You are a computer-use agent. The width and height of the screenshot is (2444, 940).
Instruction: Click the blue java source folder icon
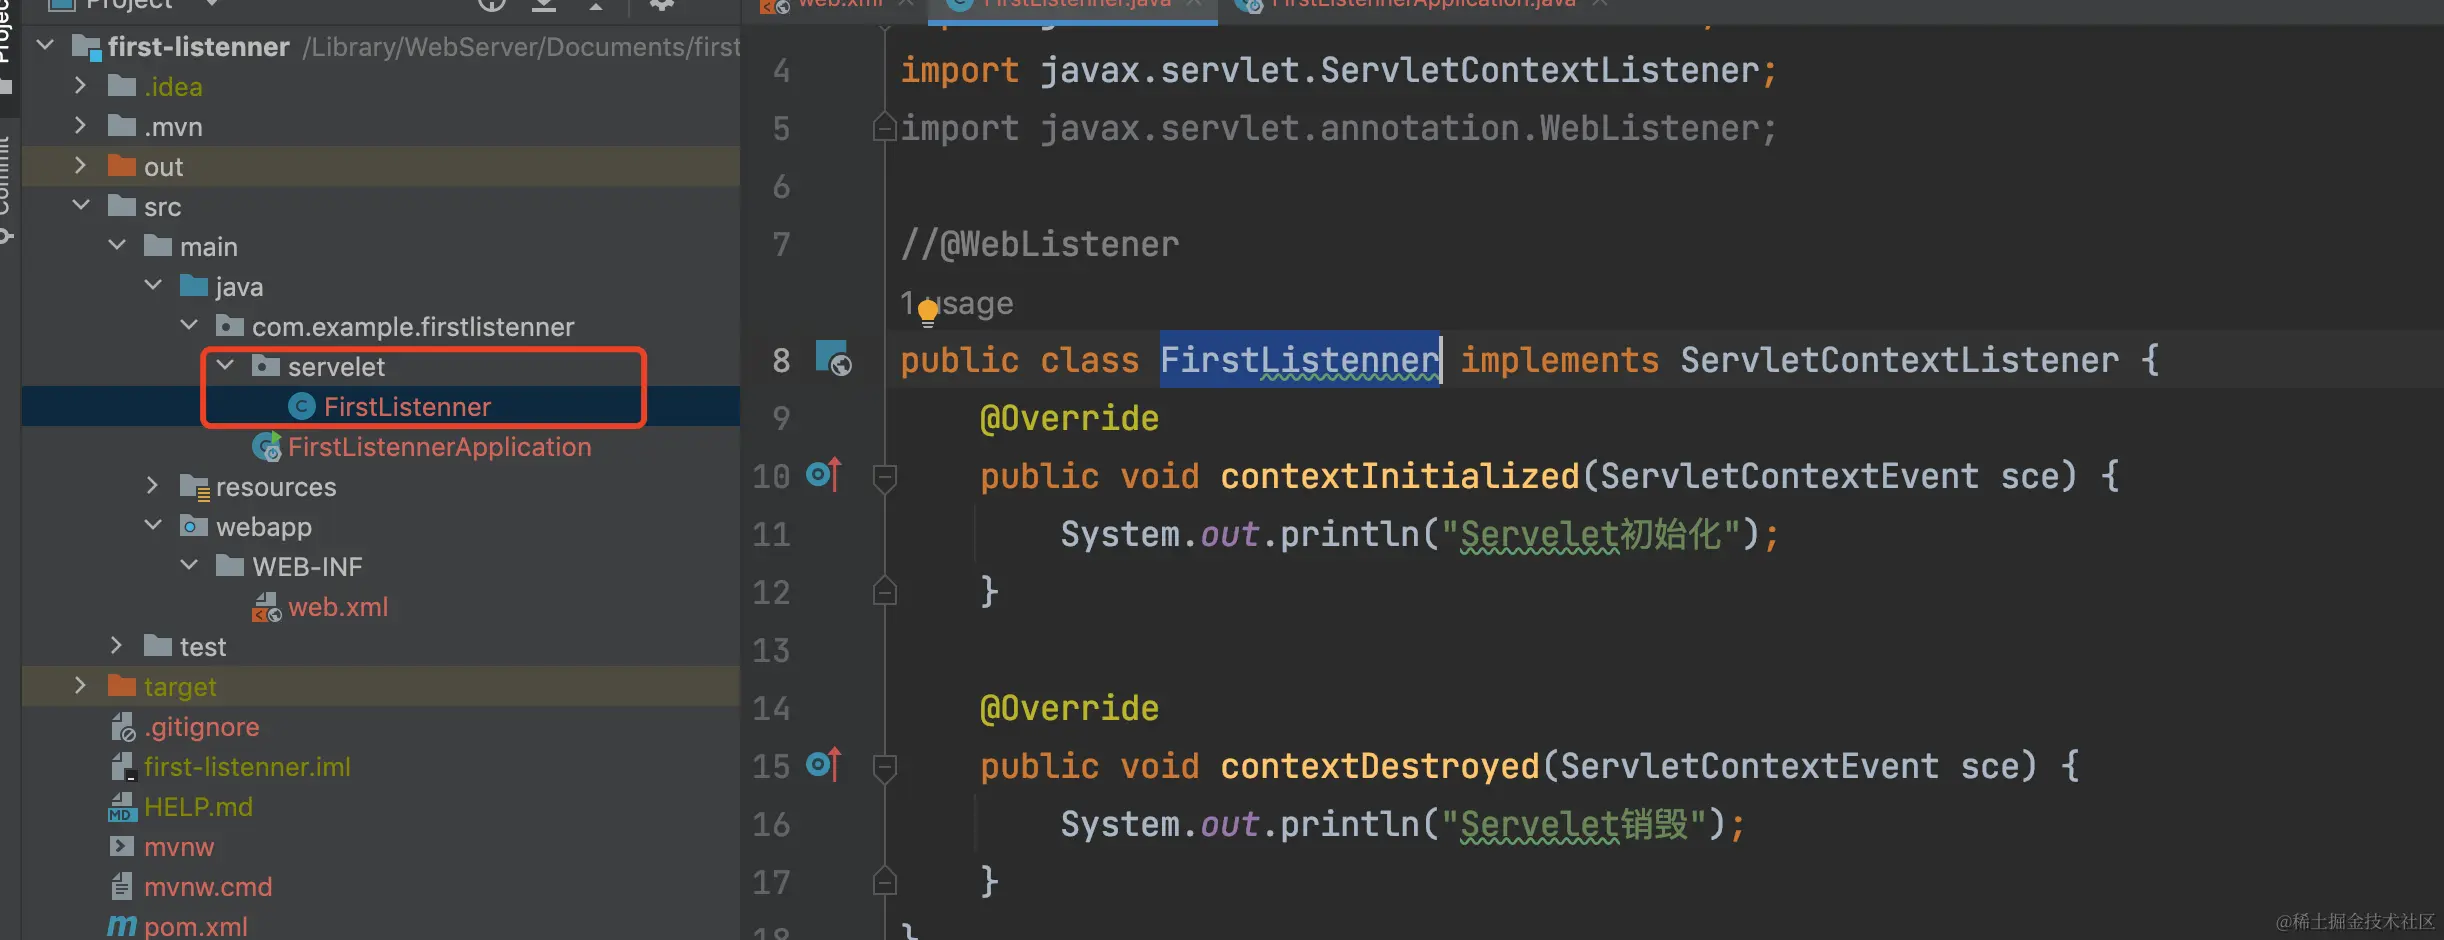coord(194,286)
